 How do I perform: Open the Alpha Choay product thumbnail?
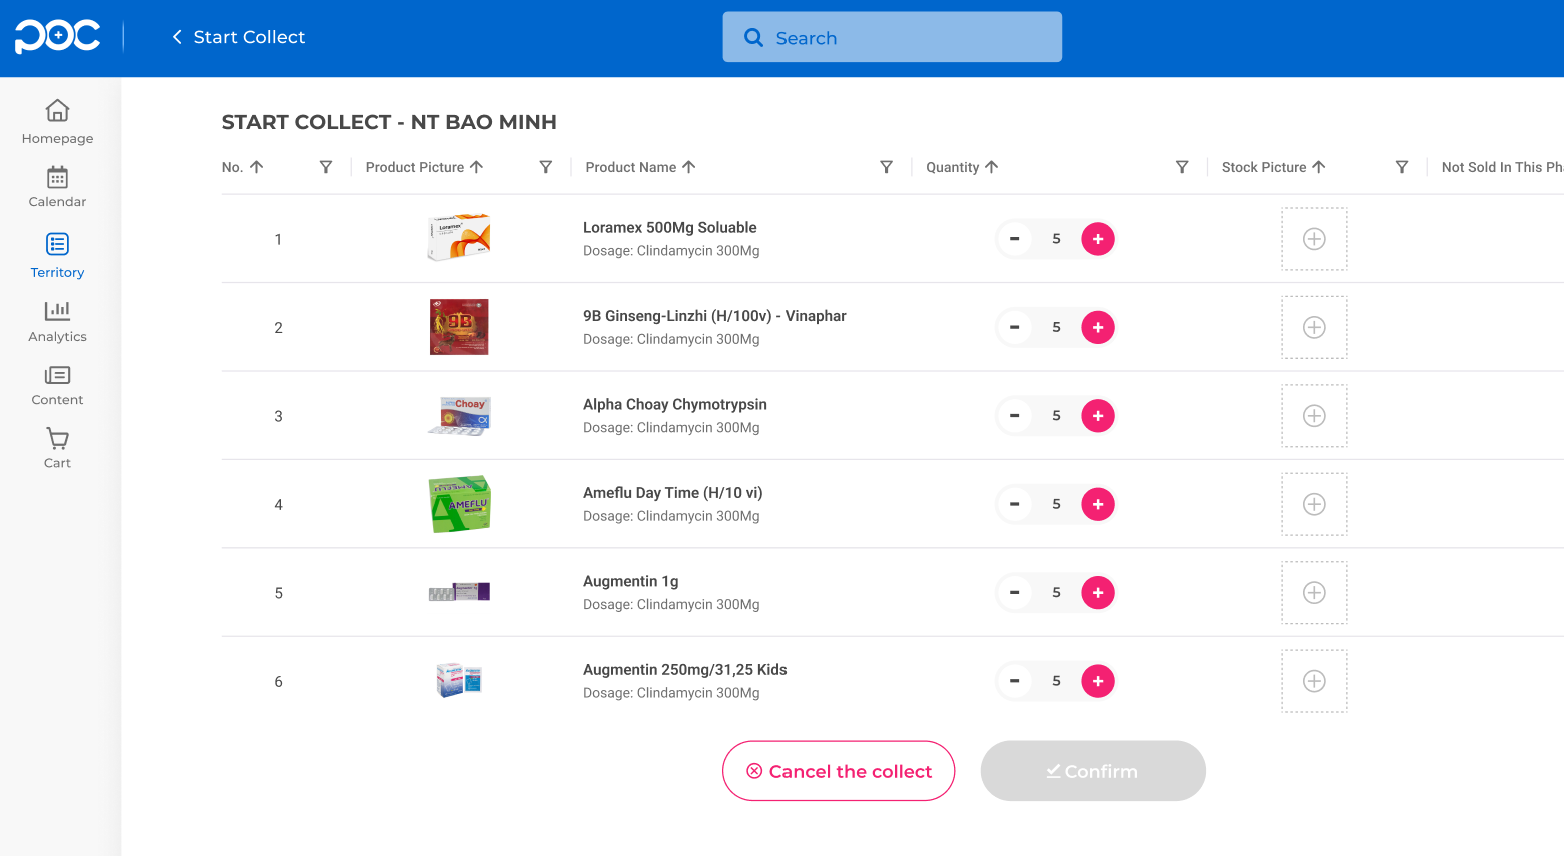point(459,416)
